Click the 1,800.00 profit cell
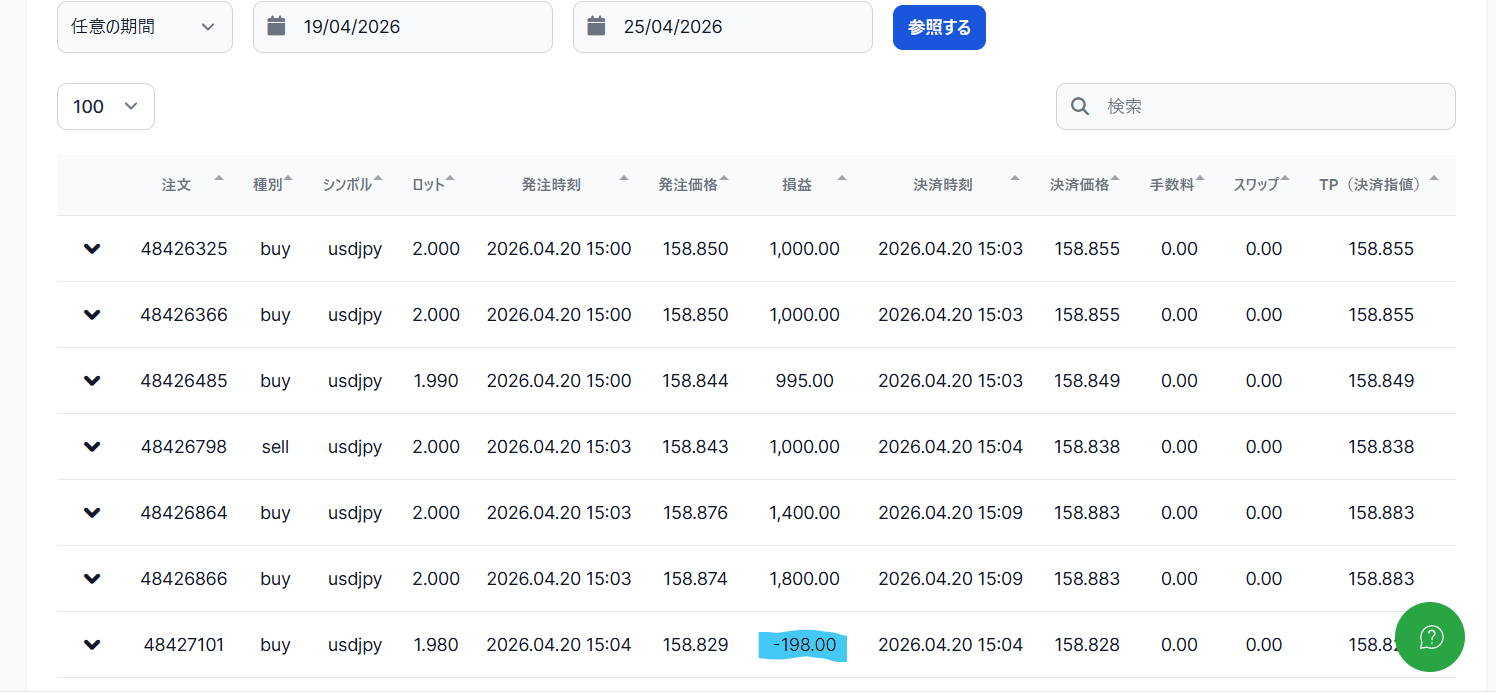This screenshot has width=1496, height=693. pyautogui.click(x=804, y=579)
